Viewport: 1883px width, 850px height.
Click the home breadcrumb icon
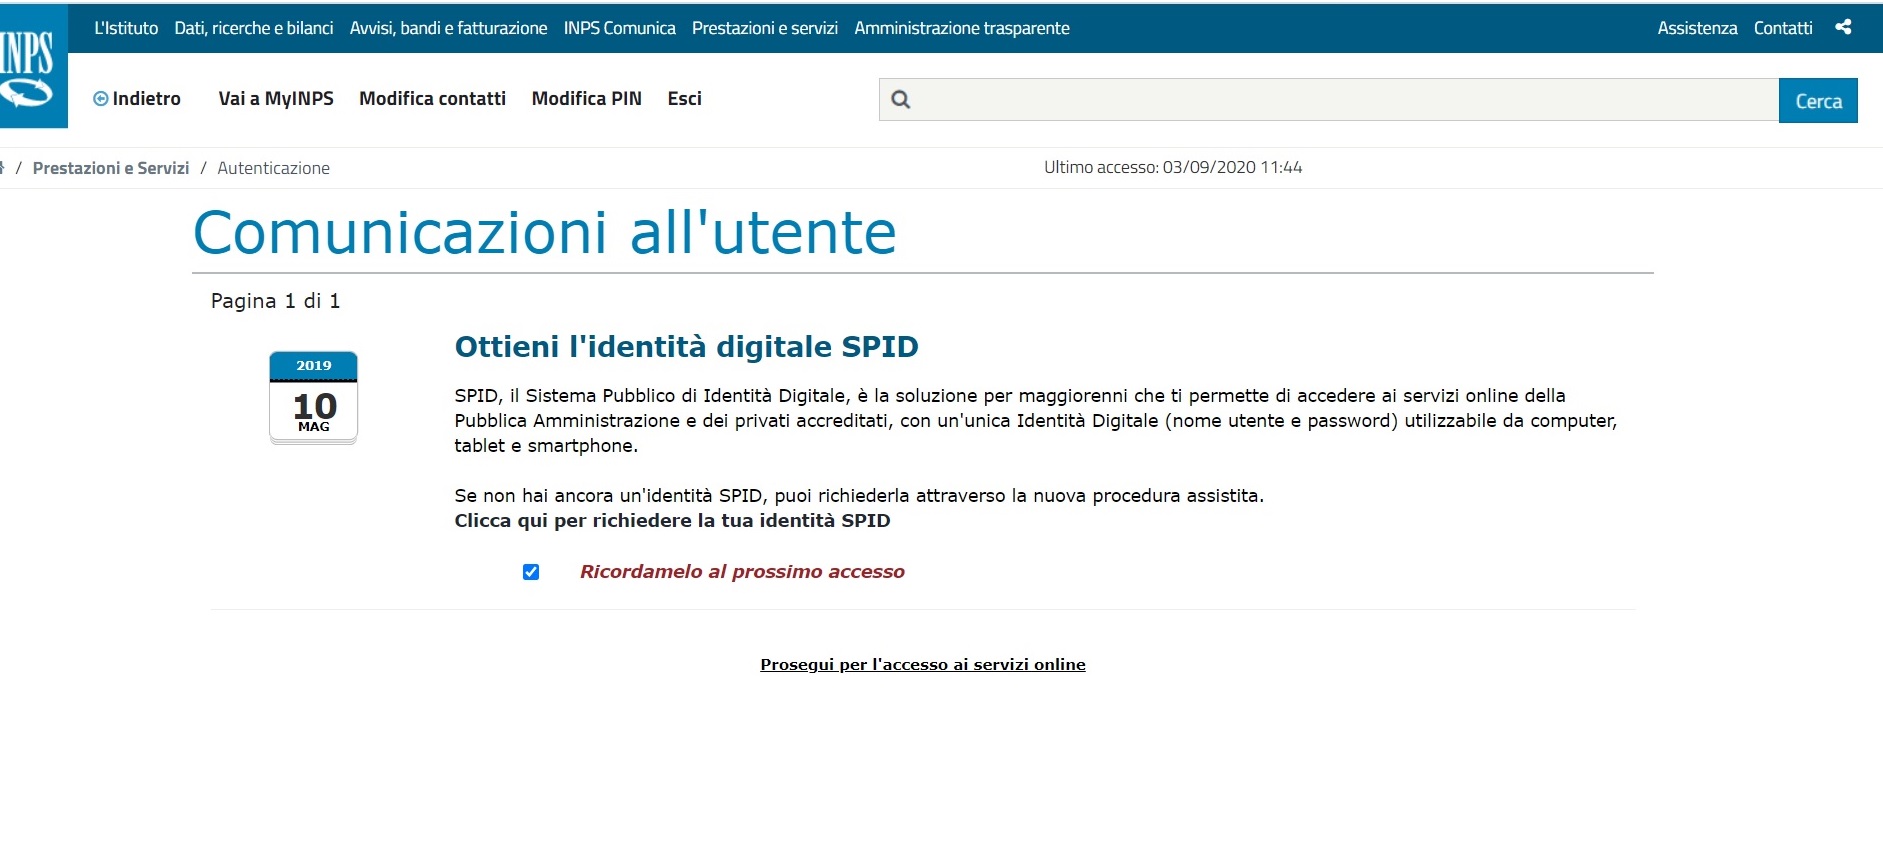pos(2,167)
